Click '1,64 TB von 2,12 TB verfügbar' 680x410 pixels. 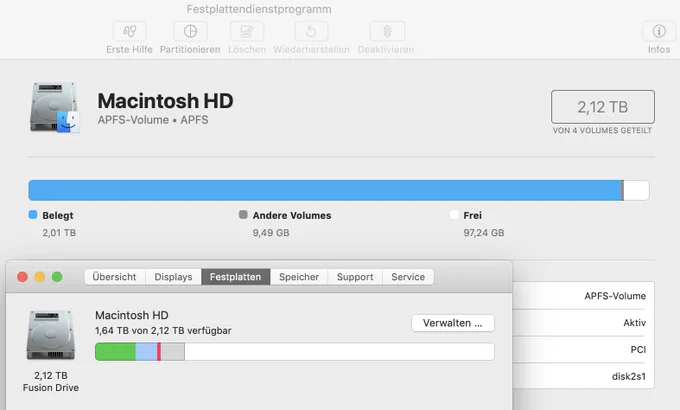click(163, 331)
